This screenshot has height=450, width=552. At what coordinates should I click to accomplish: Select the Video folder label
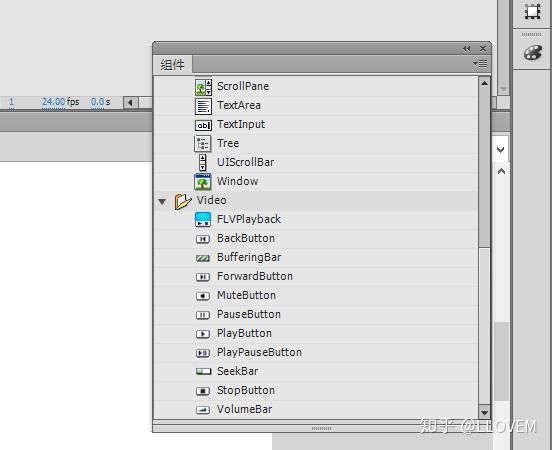click(211, 200)
